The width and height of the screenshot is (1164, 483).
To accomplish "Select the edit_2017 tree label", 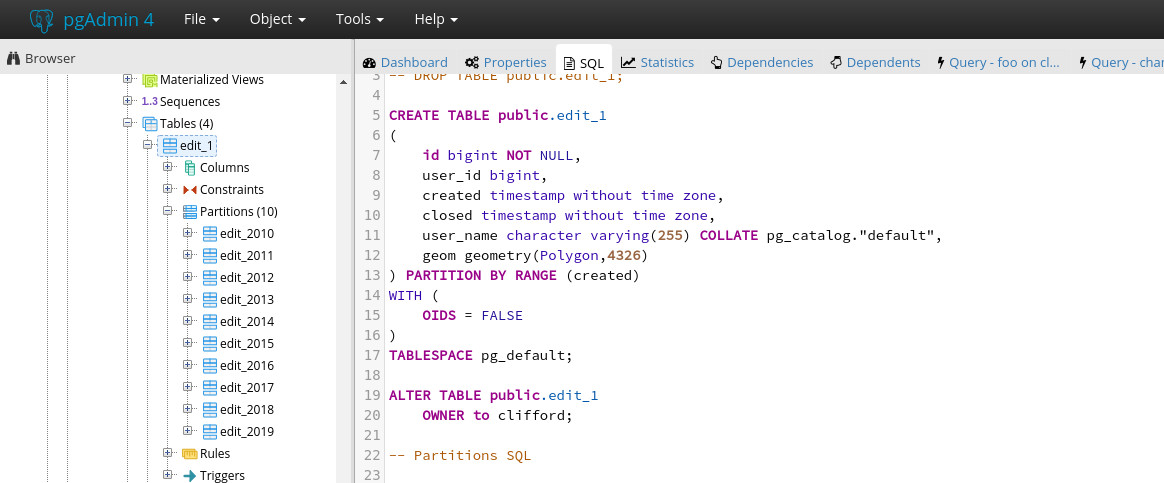I will tap(247, 387).
